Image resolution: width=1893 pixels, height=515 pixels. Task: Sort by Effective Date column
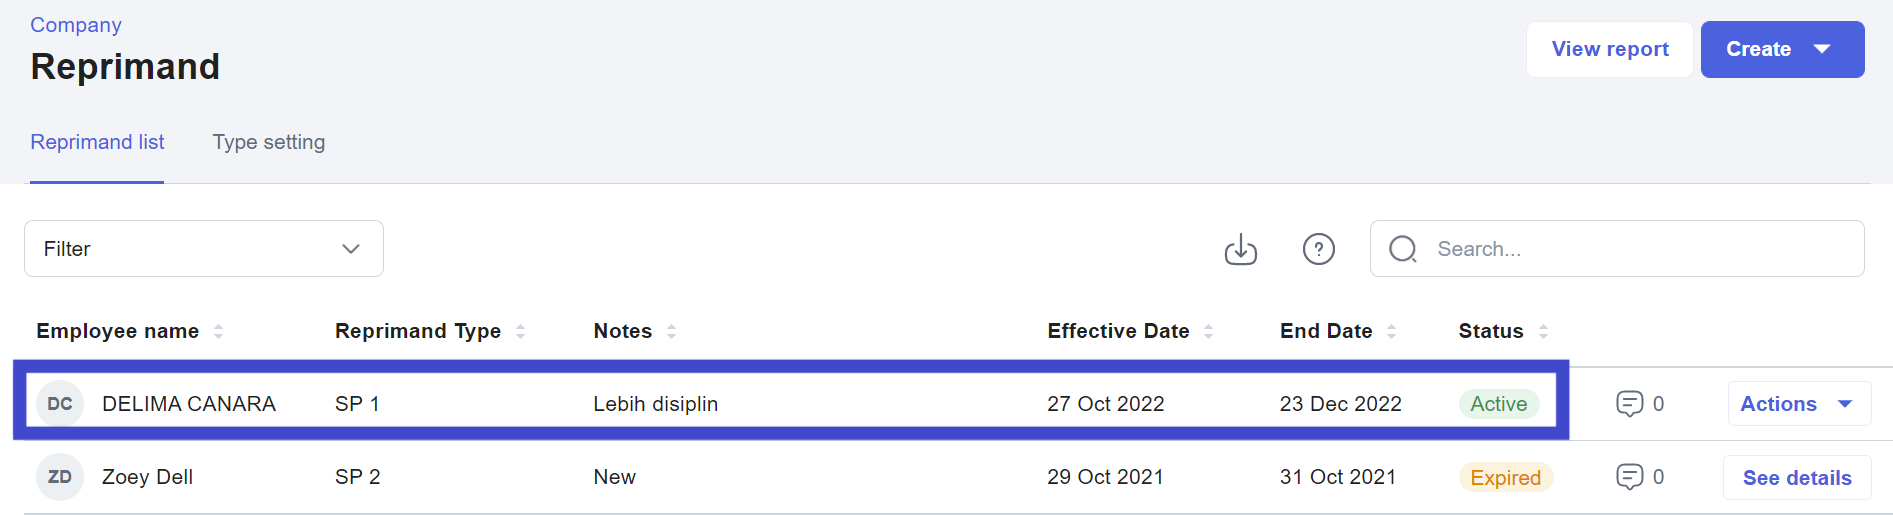[1208, 332]
